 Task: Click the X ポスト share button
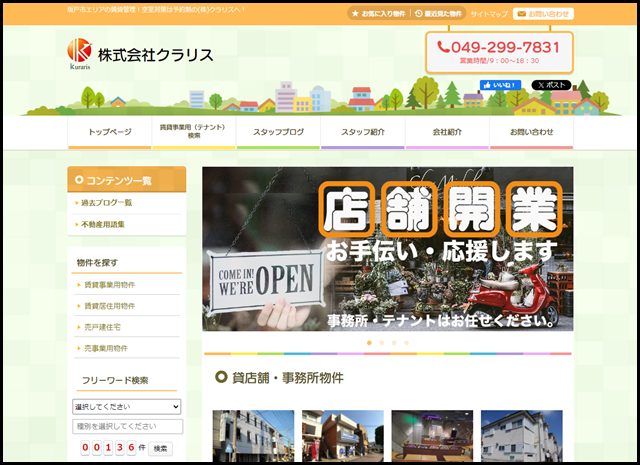coord(551,85)
